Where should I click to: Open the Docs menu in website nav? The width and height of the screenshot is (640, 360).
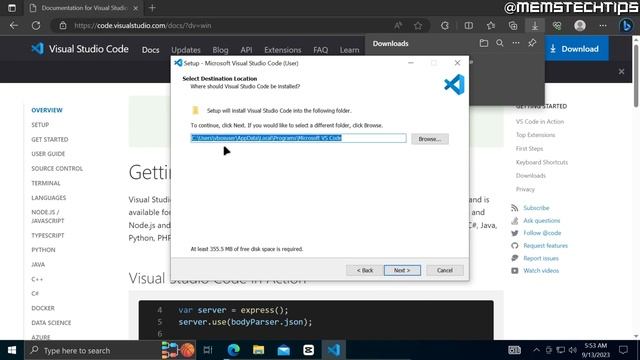pos(150,50)
